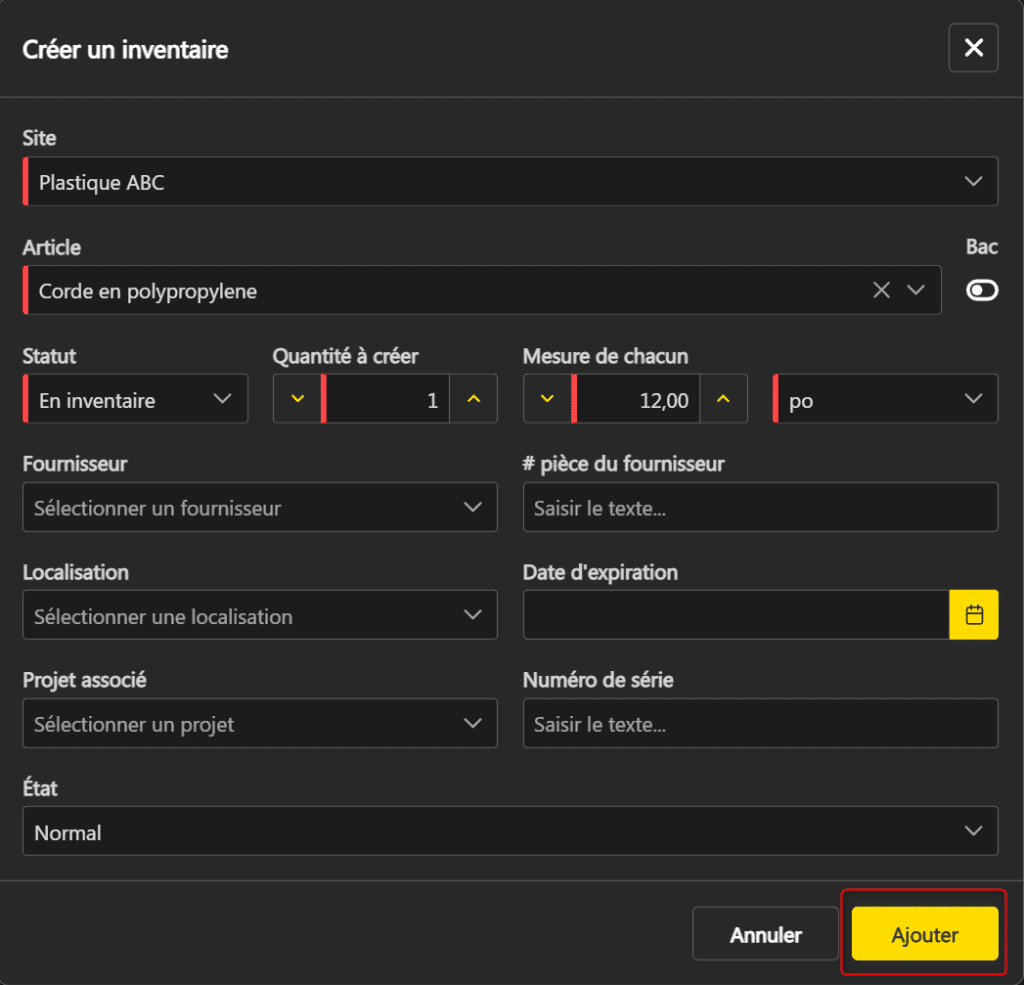Decrease Mesure de chacun with down arrow

point(547,399)
